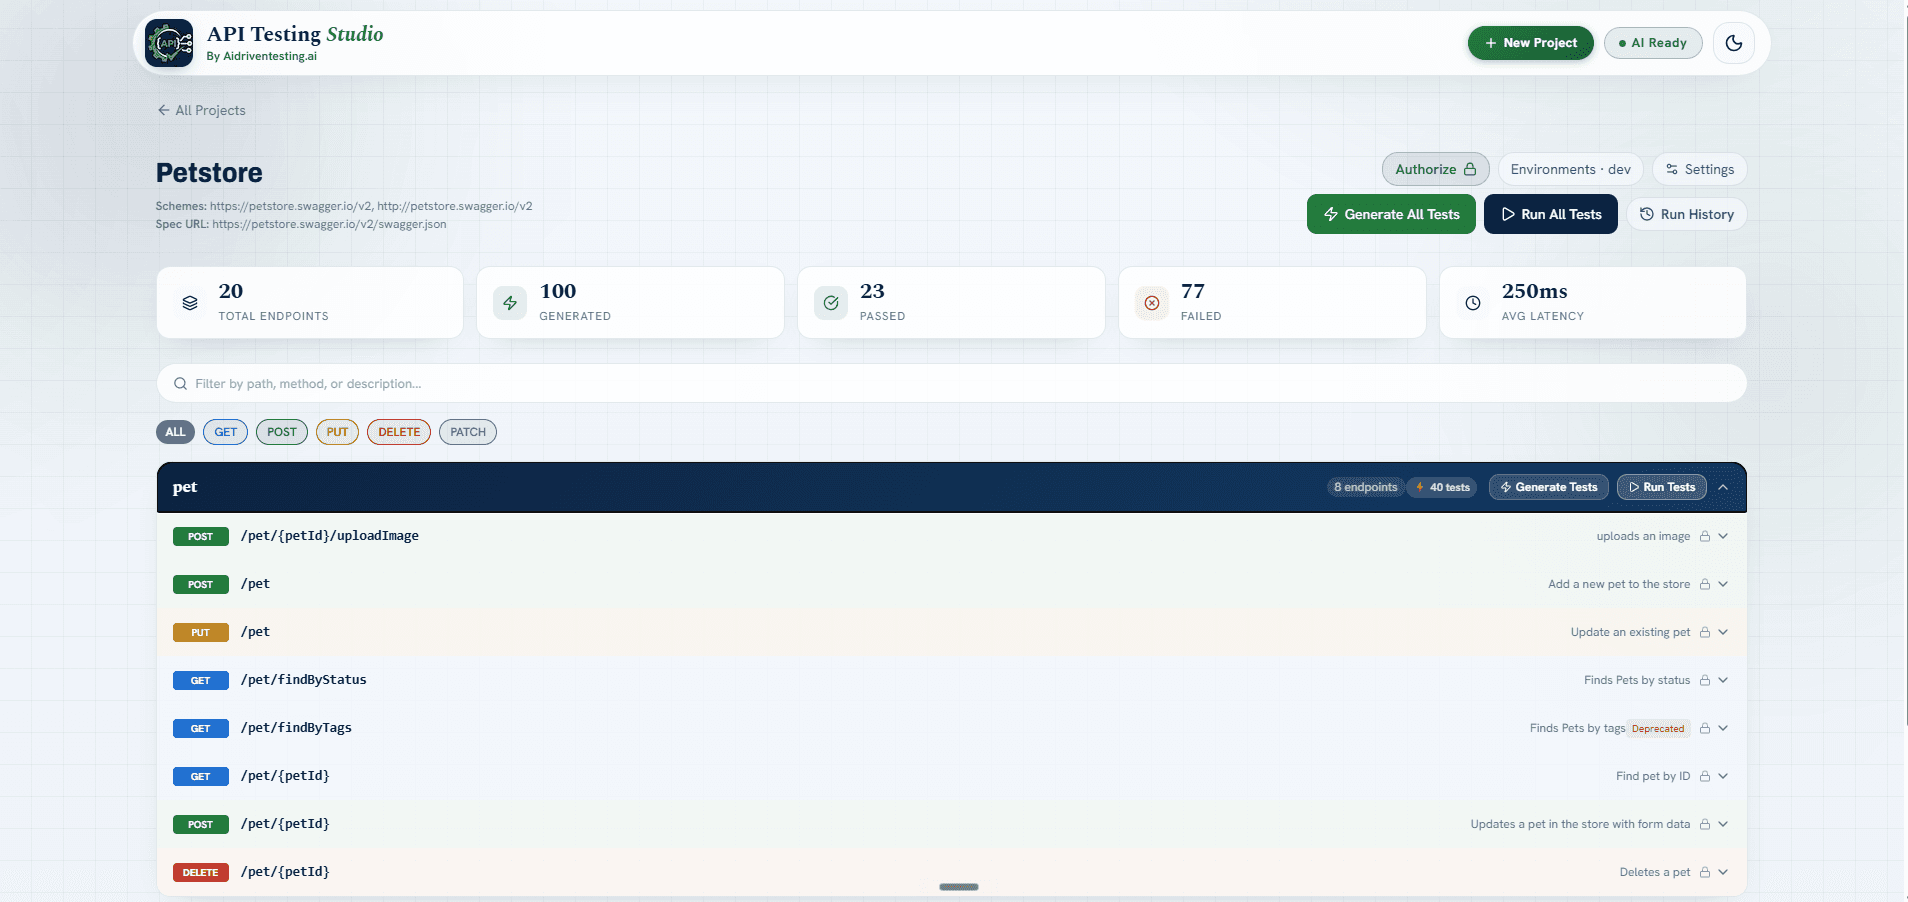Image resolution: width=1908 pixels, height=902 pixels.
Task: Click the Petstore project title
Action: (x=209, y=173)
